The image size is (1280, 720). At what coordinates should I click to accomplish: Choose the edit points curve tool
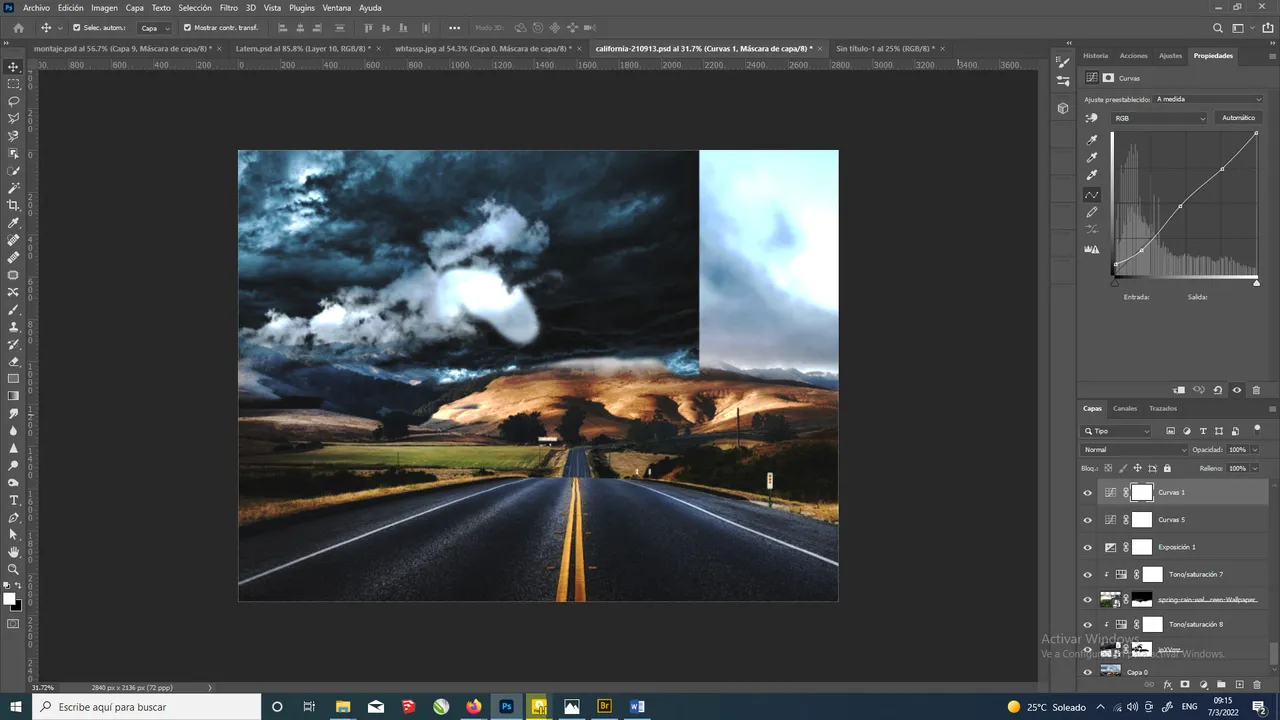coord(1092,195)
